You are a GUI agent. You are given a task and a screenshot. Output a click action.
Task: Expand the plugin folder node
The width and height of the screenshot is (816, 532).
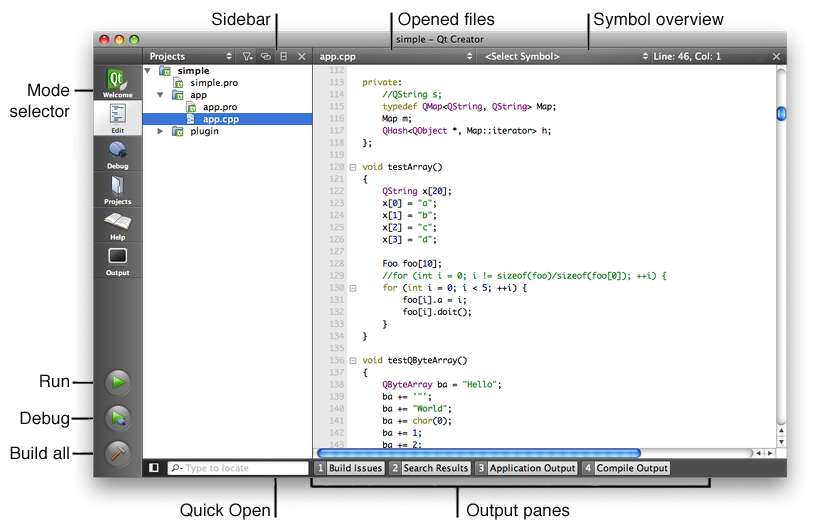click(x=160, y=131)
